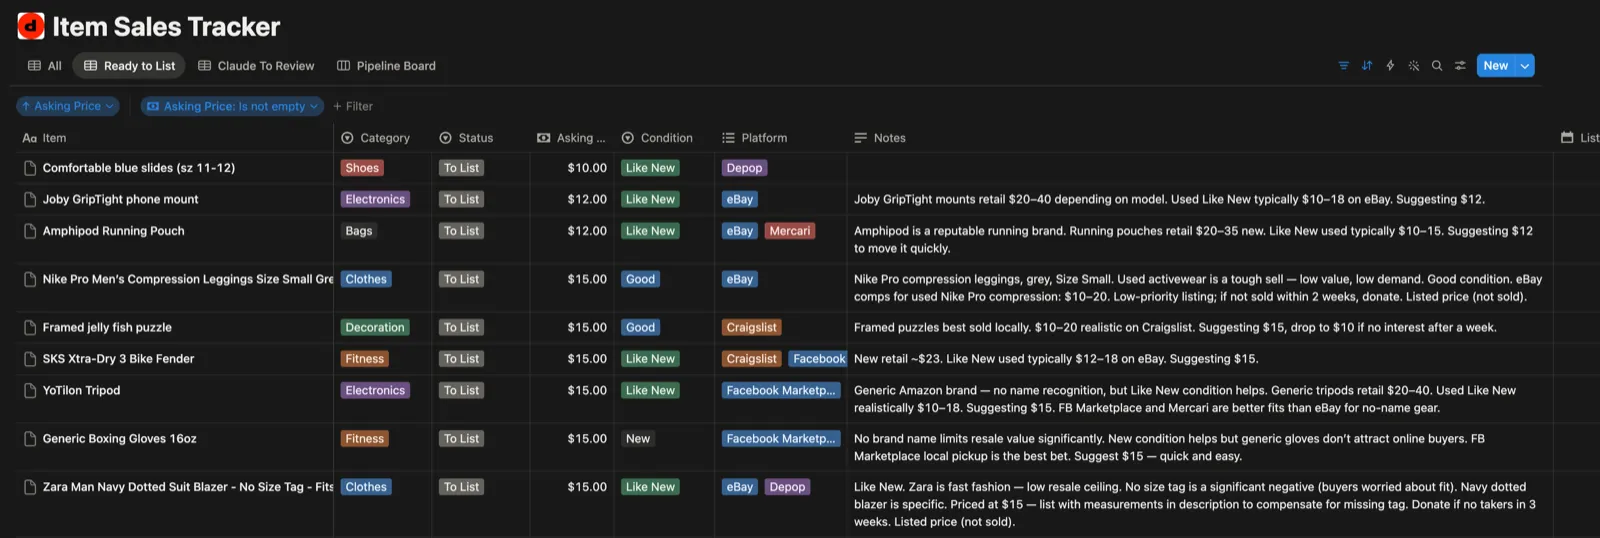The image size is (1600, 538).
Task: Click the Mercari platform tag
Action: (790, 231)
